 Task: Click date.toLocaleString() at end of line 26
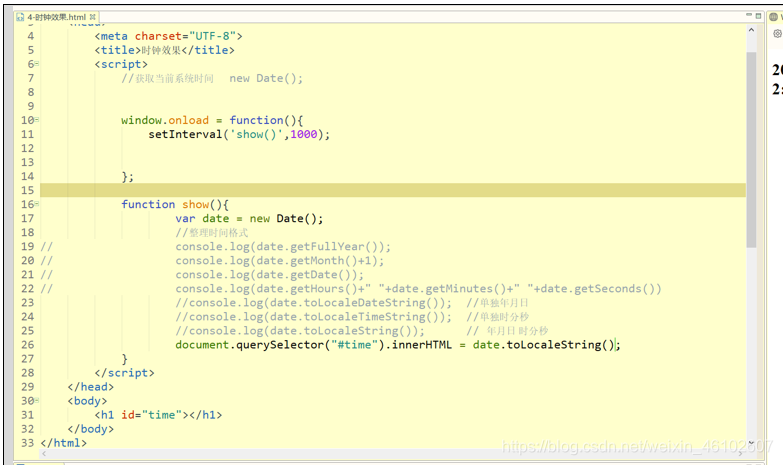pos(543,345)
